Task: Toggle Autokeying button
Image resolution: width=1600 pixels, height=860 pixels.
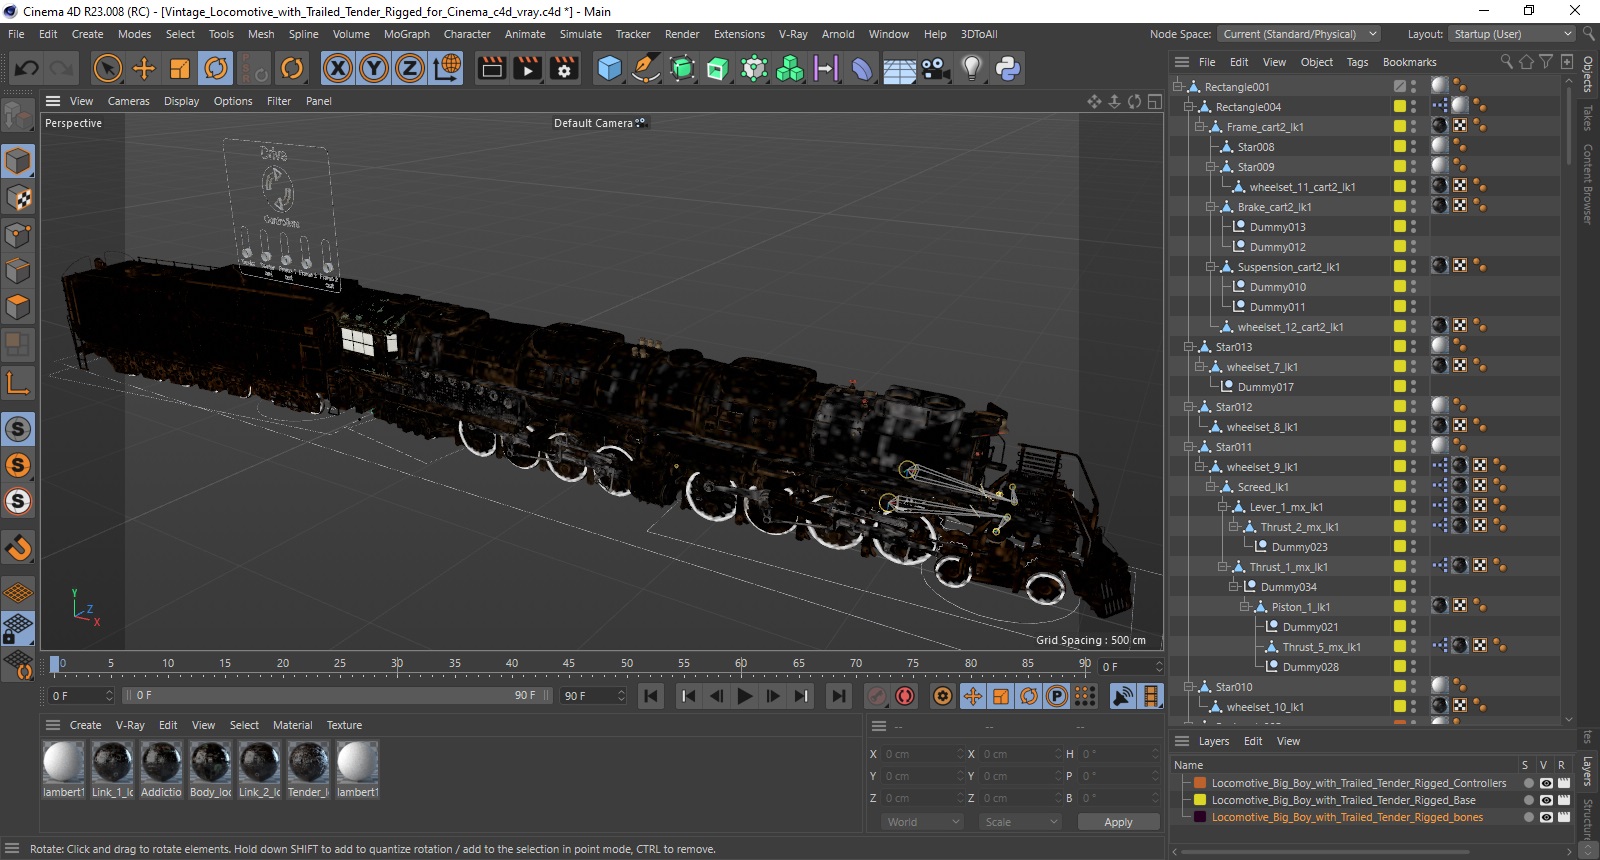Action: pyautogui.click(x=905, y=696)
